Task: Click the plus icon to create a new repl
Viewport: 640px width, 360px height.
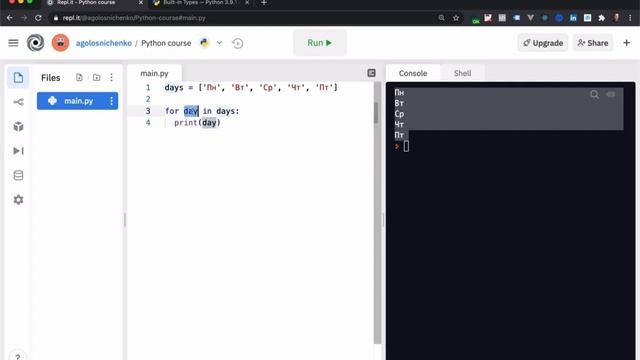Action: tap(627, 43)
